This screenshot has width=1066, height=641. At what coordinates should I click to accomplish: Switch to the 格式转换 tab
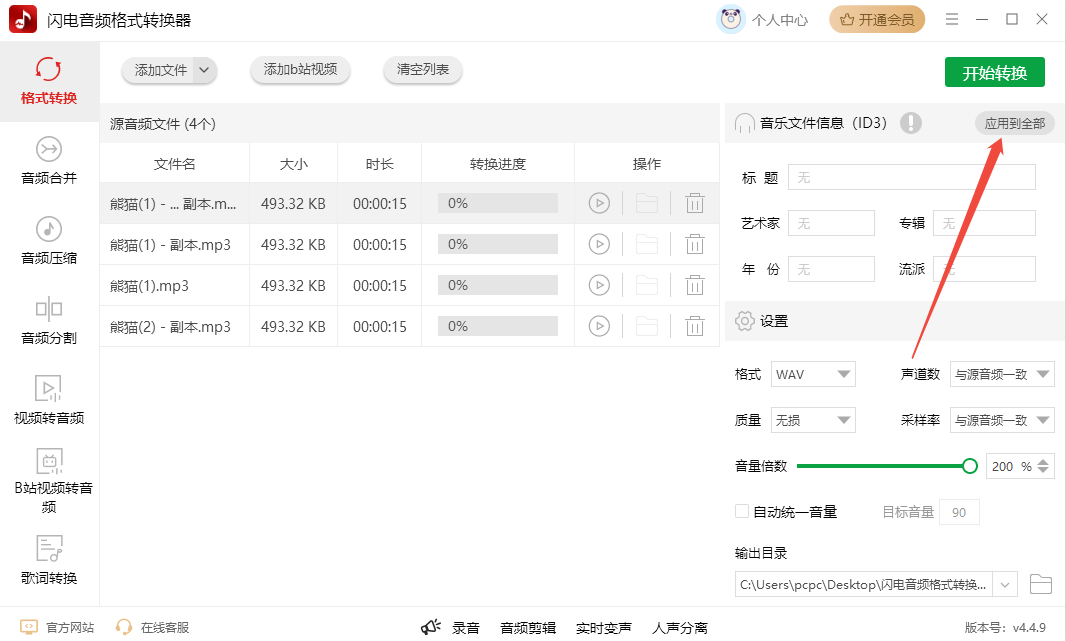(49, 80)
